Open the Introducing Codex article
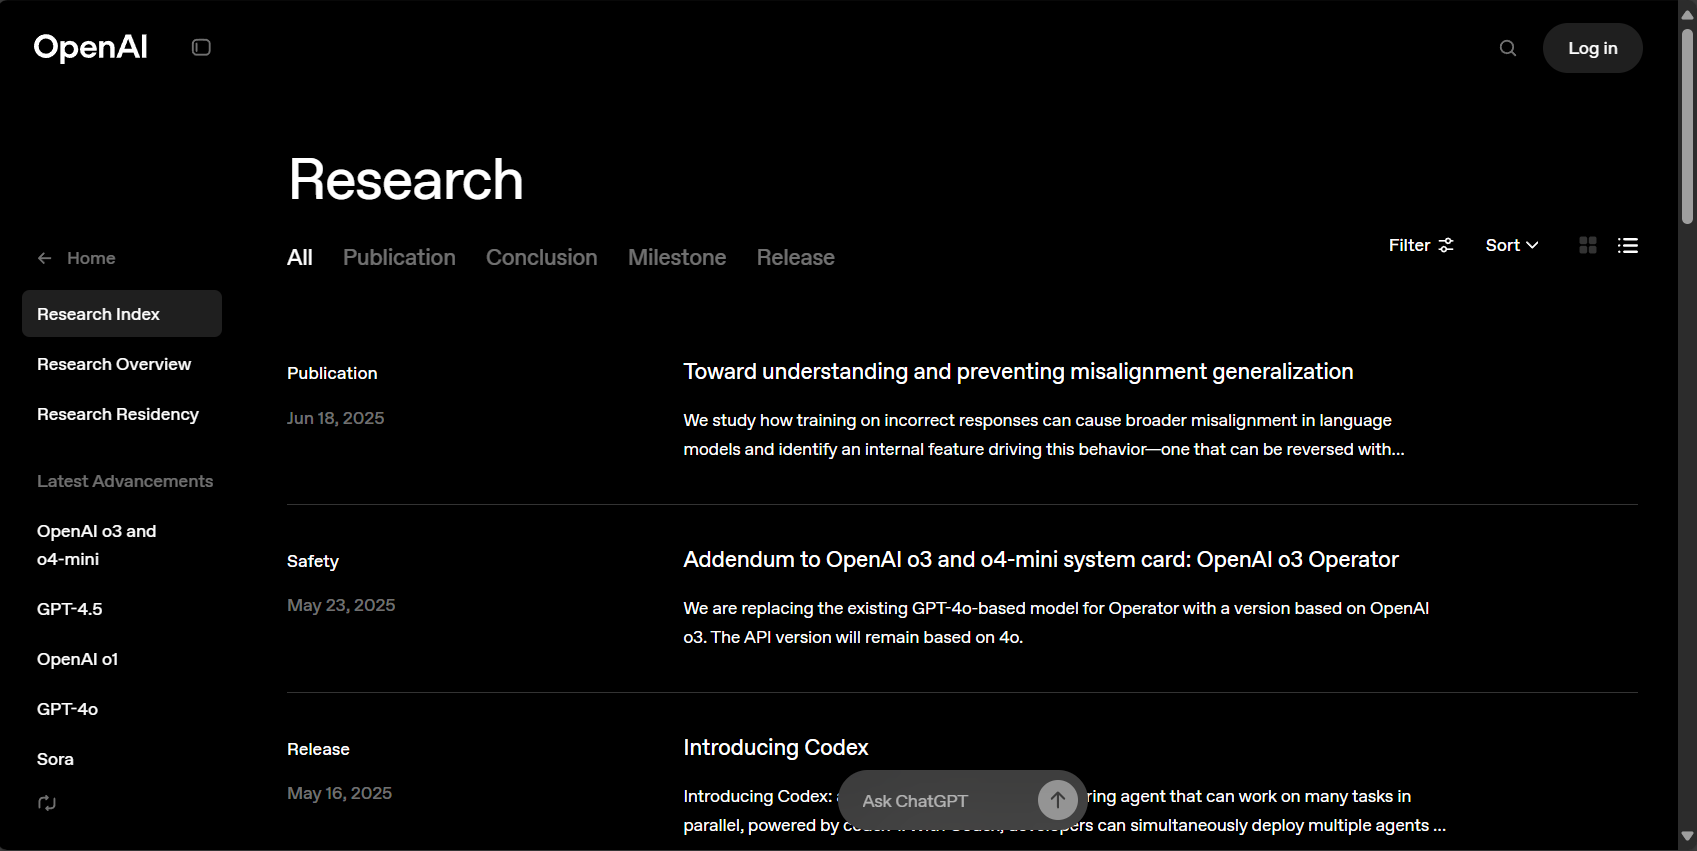The height and width of the screenshot is (851, 1697). 776,747
